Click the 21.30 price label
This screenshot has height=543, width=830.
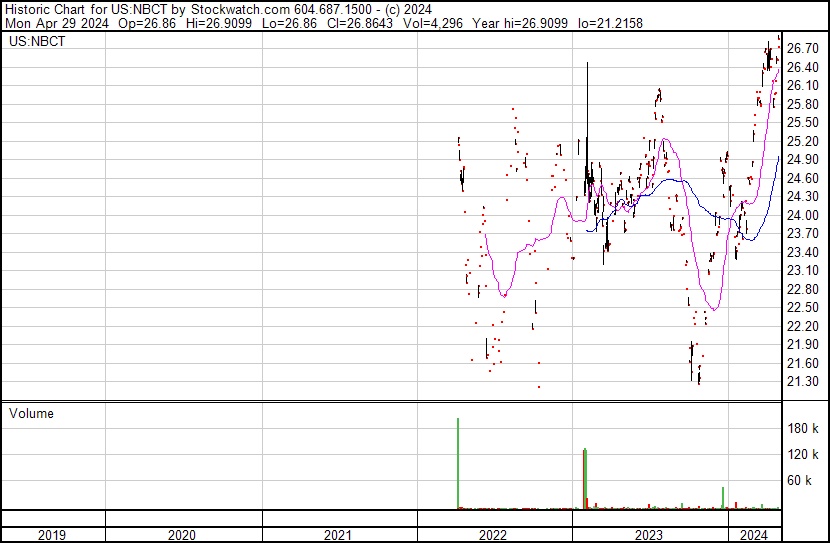pos(803,382)
